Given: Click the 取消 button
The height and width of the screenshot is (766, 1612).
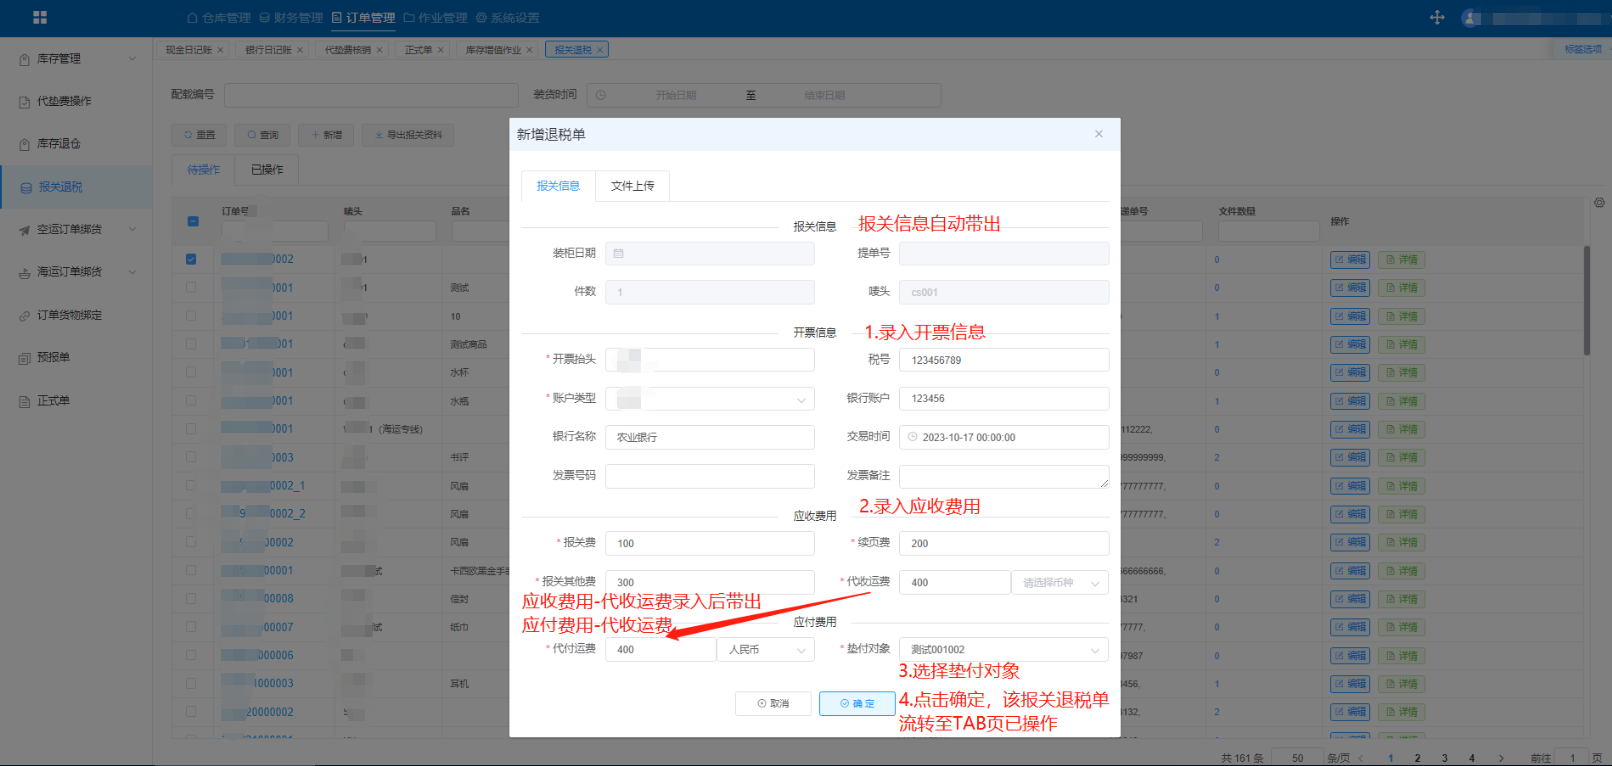Looking at the screenshot, I should click(773, 704).
